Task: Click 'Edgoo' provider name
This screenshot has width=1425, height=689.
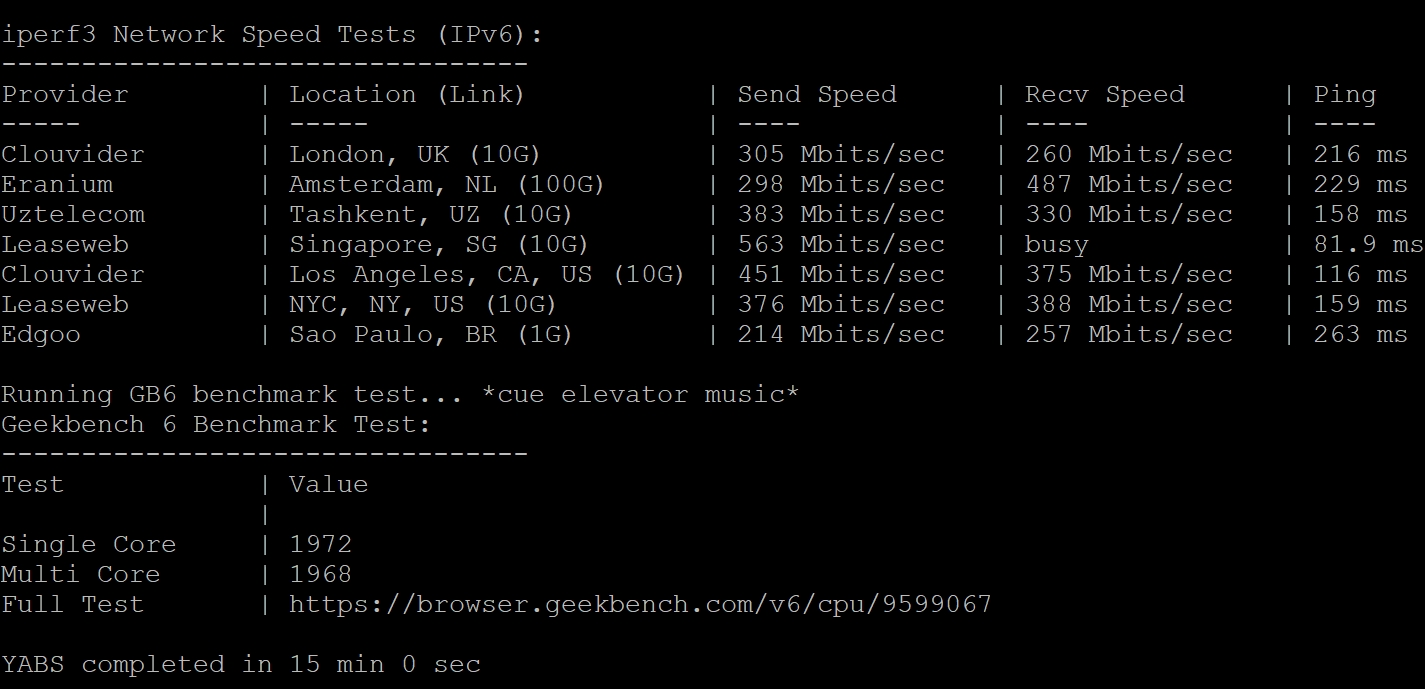Action: click(x=41, y=335)
